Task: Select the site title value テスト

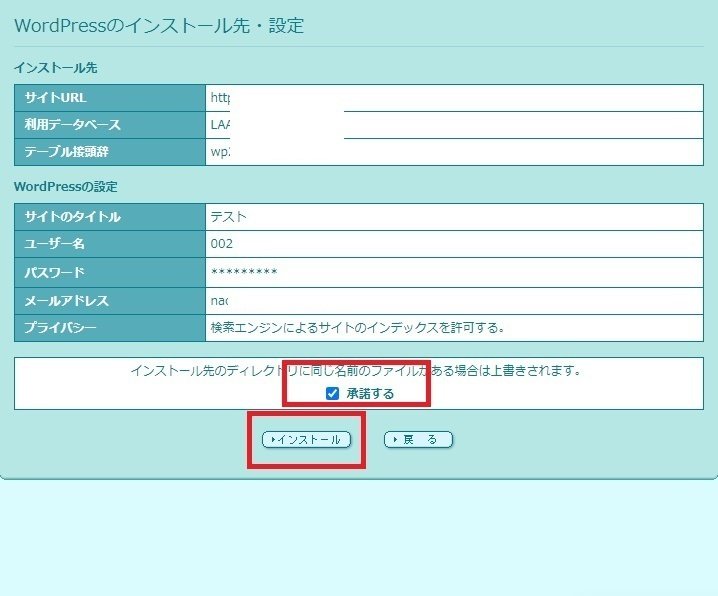Action: click(x=228, y=217)
